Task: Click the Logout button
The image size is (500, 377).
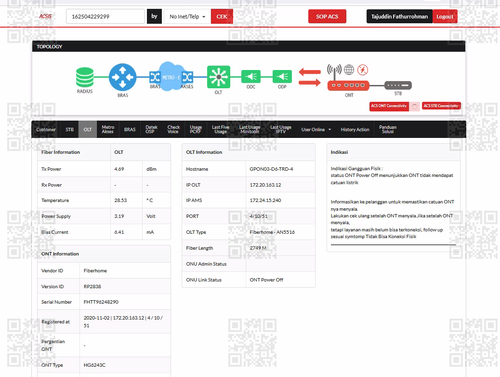Action: coord(445,16)
